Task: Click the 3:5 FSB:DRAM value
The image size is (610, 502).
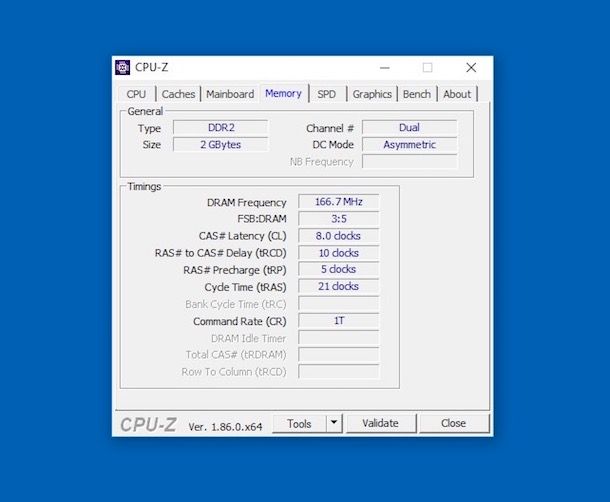Action: pyautogui.click(x=339, y=219)
